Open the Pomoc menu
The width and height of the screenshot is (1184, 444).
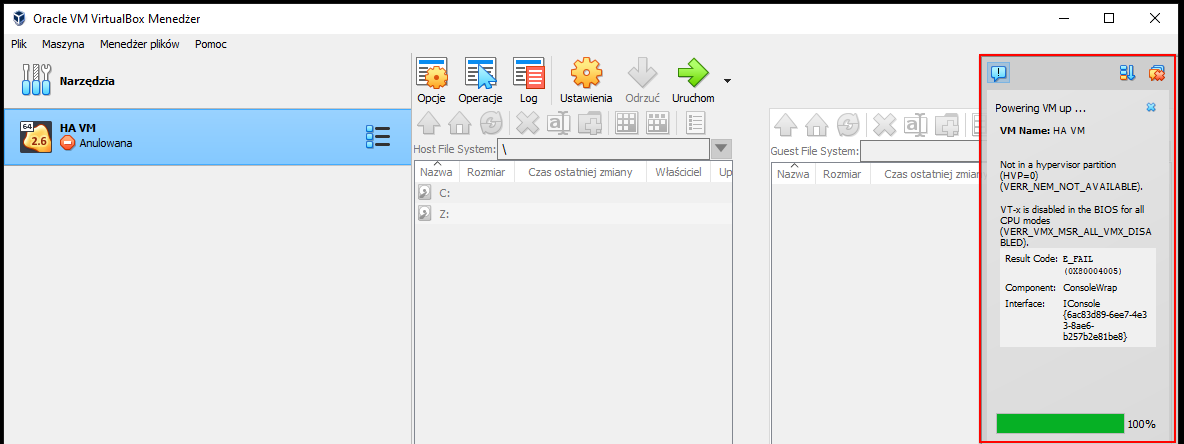pos(211,44)
